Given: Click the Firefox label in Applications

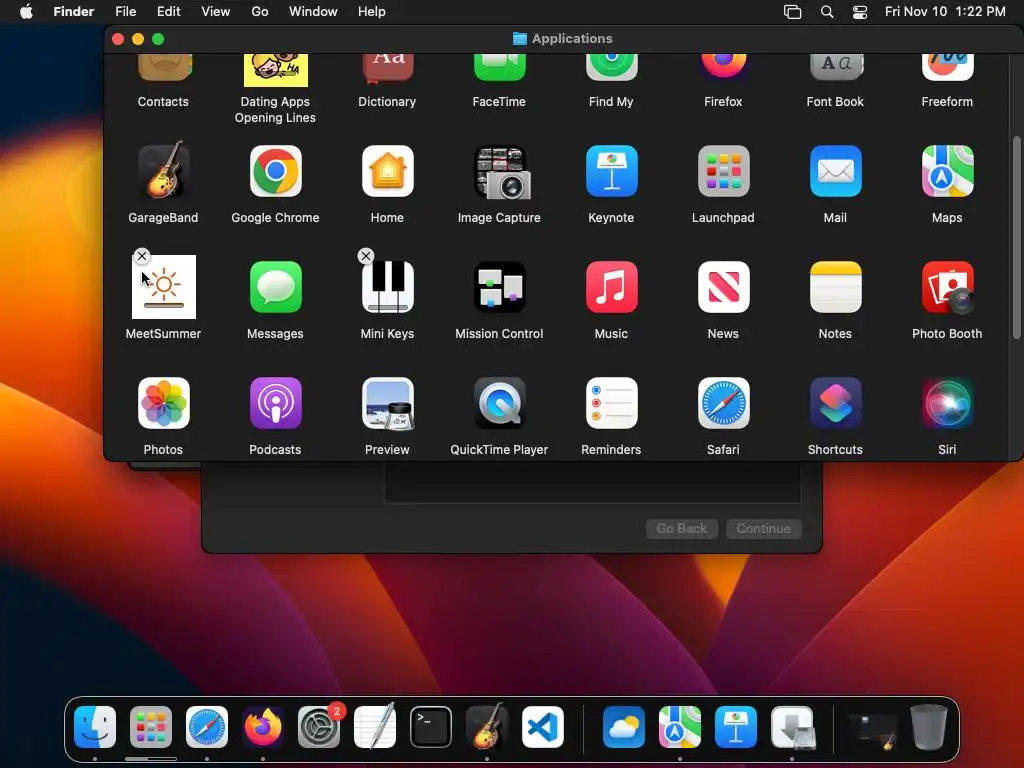Looking at the screenshot, I should click(723, 102).
